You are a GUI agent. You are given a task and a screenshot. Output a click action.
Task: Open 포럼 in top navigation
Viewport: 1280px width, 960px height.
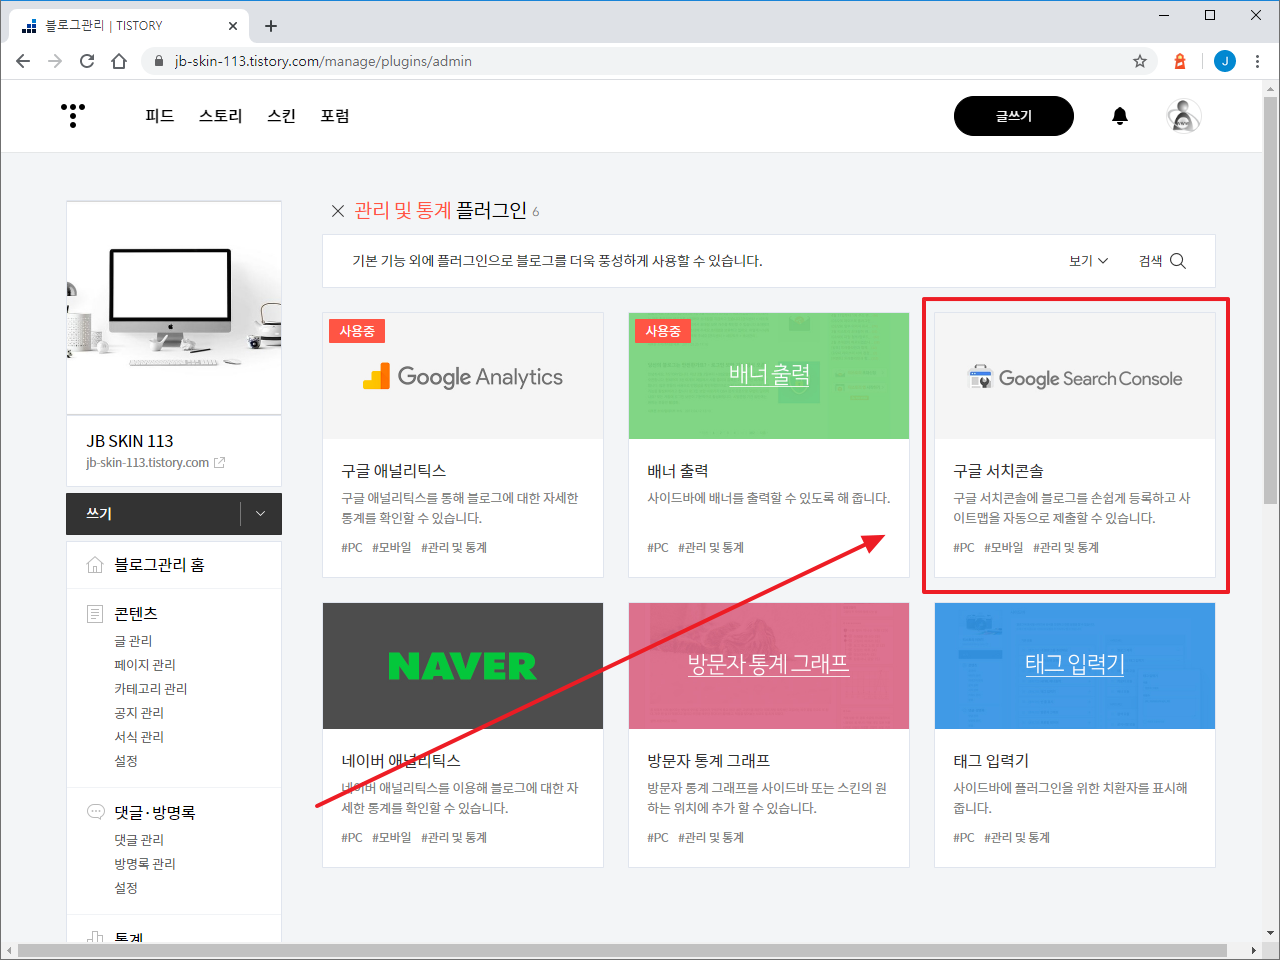(x=335, y=116)
